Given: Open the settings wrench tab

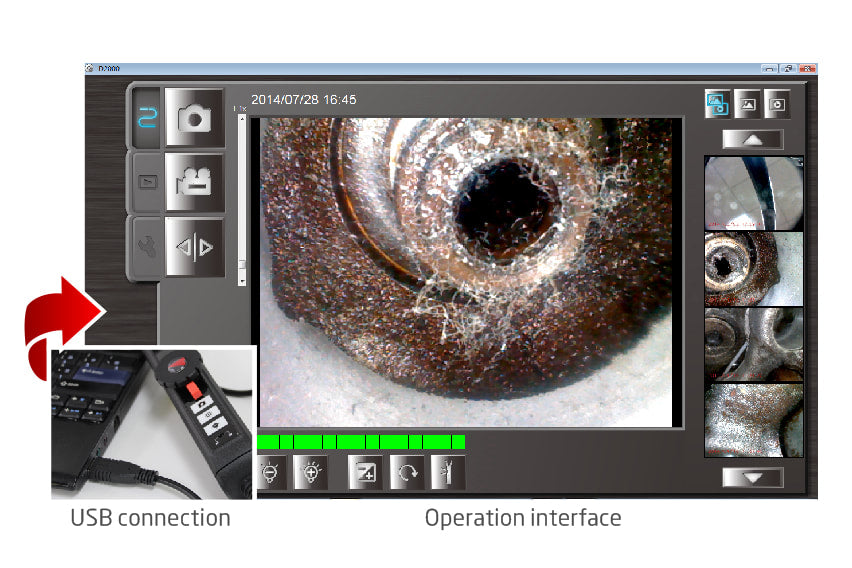Looking at the screenshot, I should [147, 246].
